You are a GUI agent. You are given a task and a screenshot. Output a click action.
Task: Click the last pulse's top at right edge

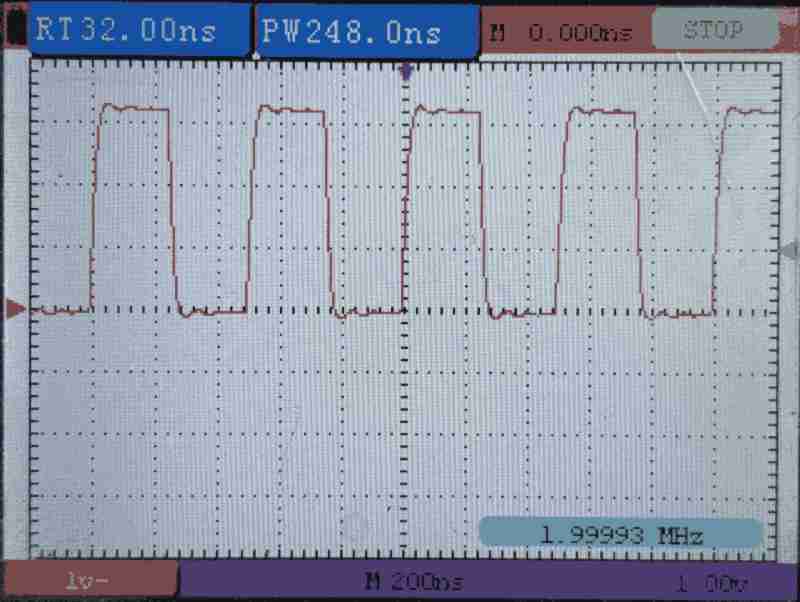click(750, 111)
